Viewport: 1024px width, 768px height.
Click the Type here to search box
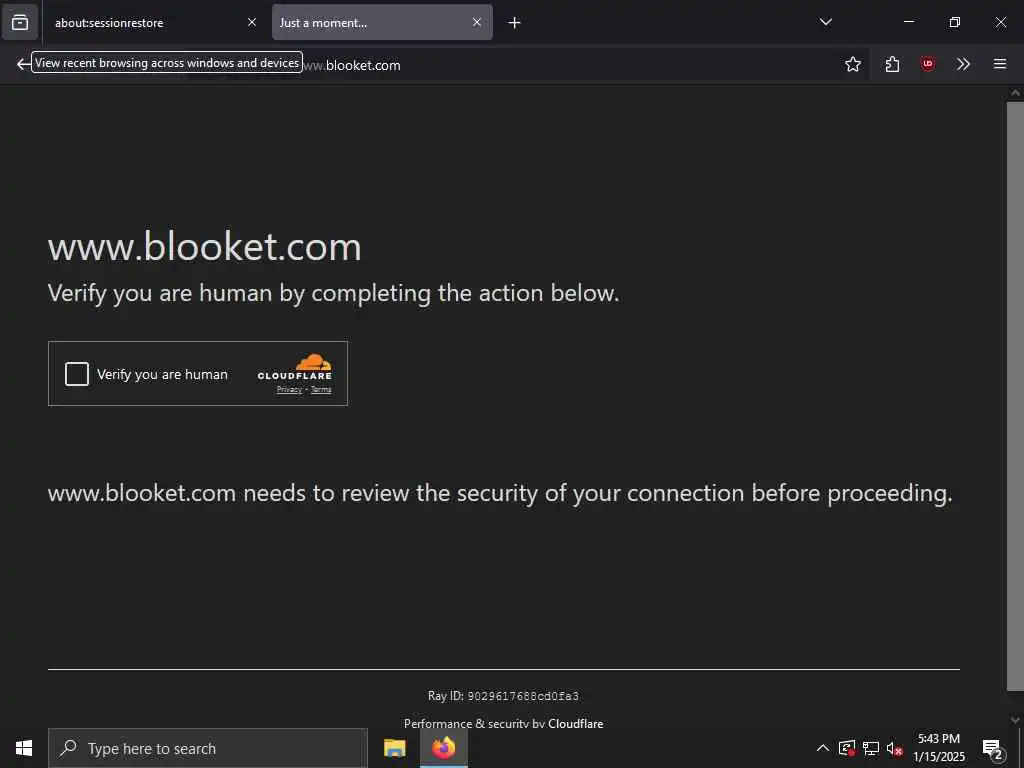coord(210,748)
